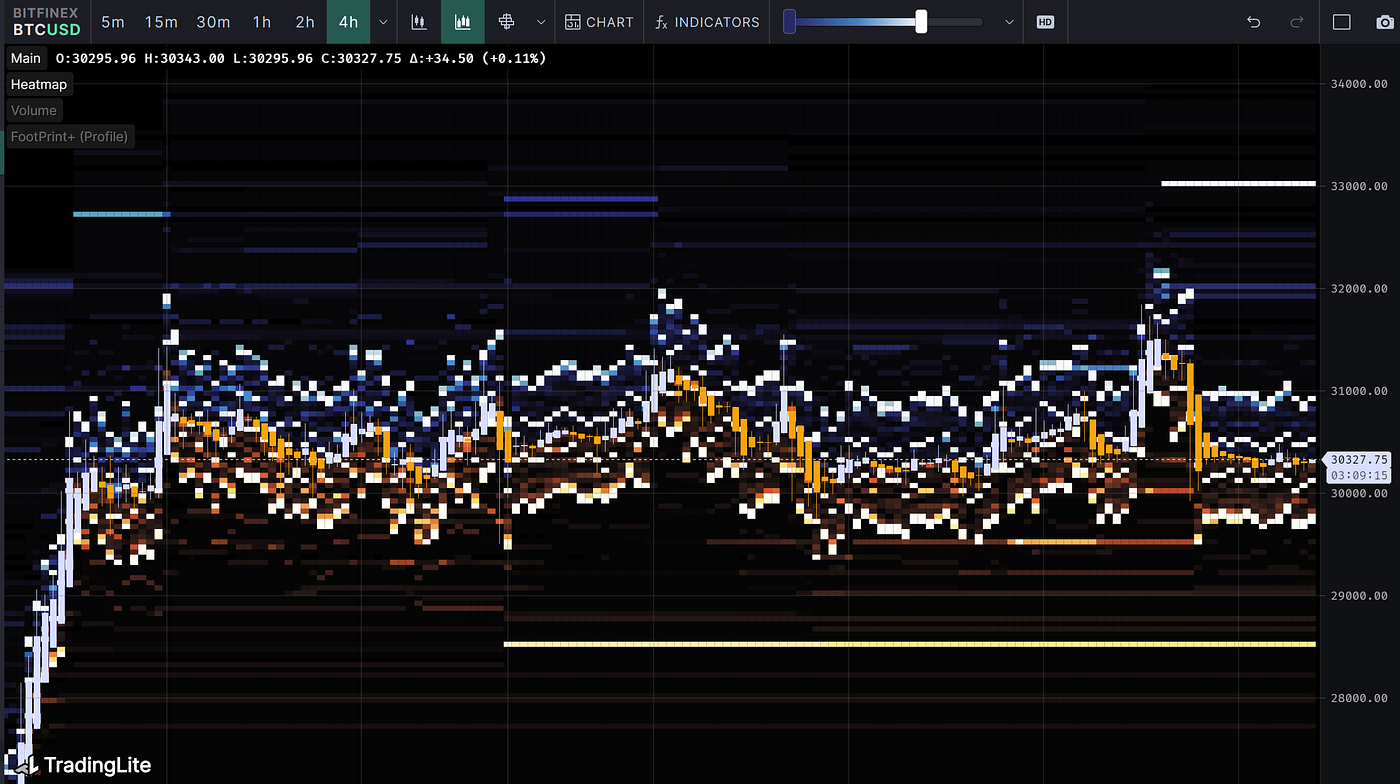Click the open value O:30295.96
Screen dimensions: 1400x784
pos(97,58)
